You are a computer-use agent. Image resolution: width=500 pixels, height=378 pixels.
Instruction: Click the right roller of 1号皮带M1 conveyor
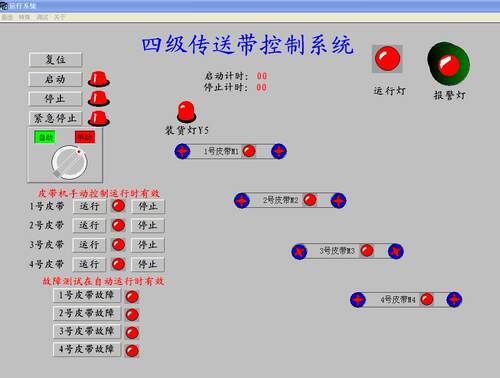279,151
